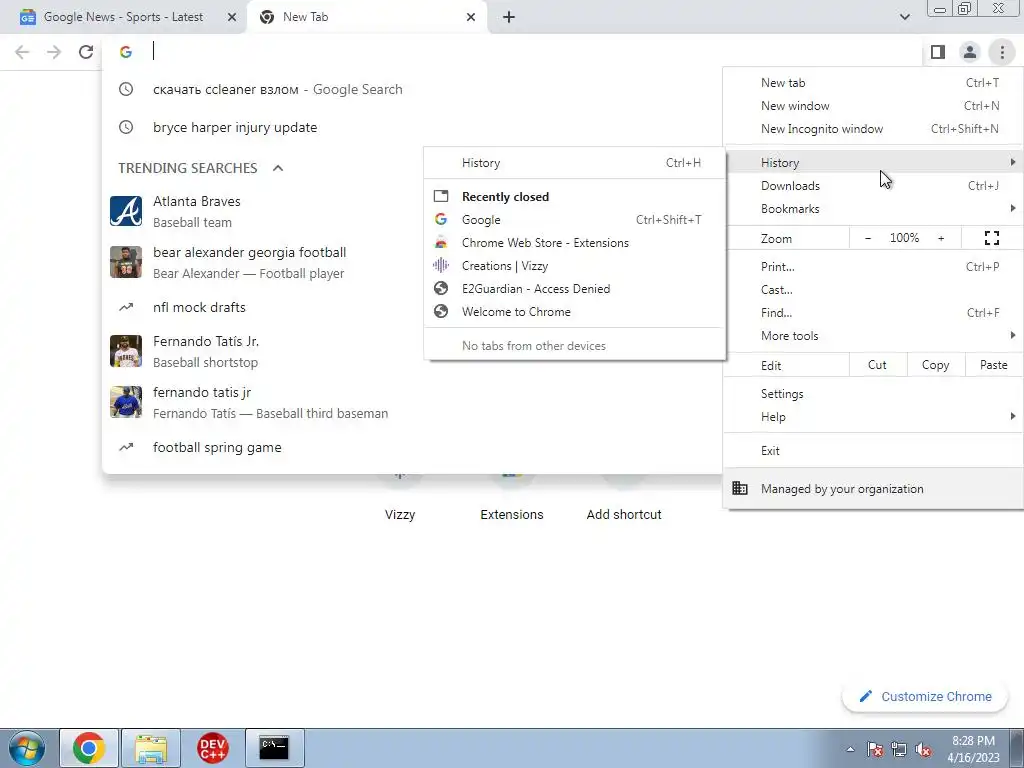Click the Customize Chrome button

925,696
